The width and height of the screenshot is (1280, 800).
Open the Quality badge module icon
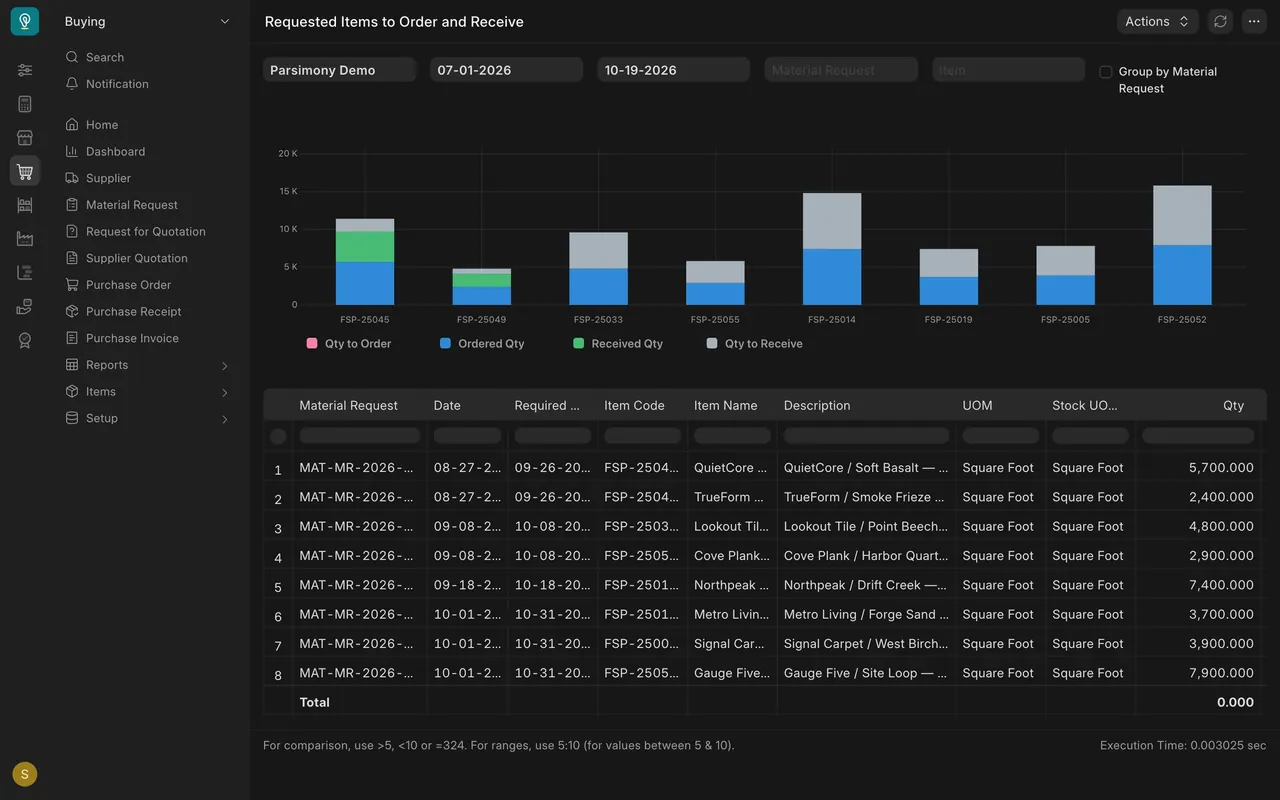(x=25, y=340)
